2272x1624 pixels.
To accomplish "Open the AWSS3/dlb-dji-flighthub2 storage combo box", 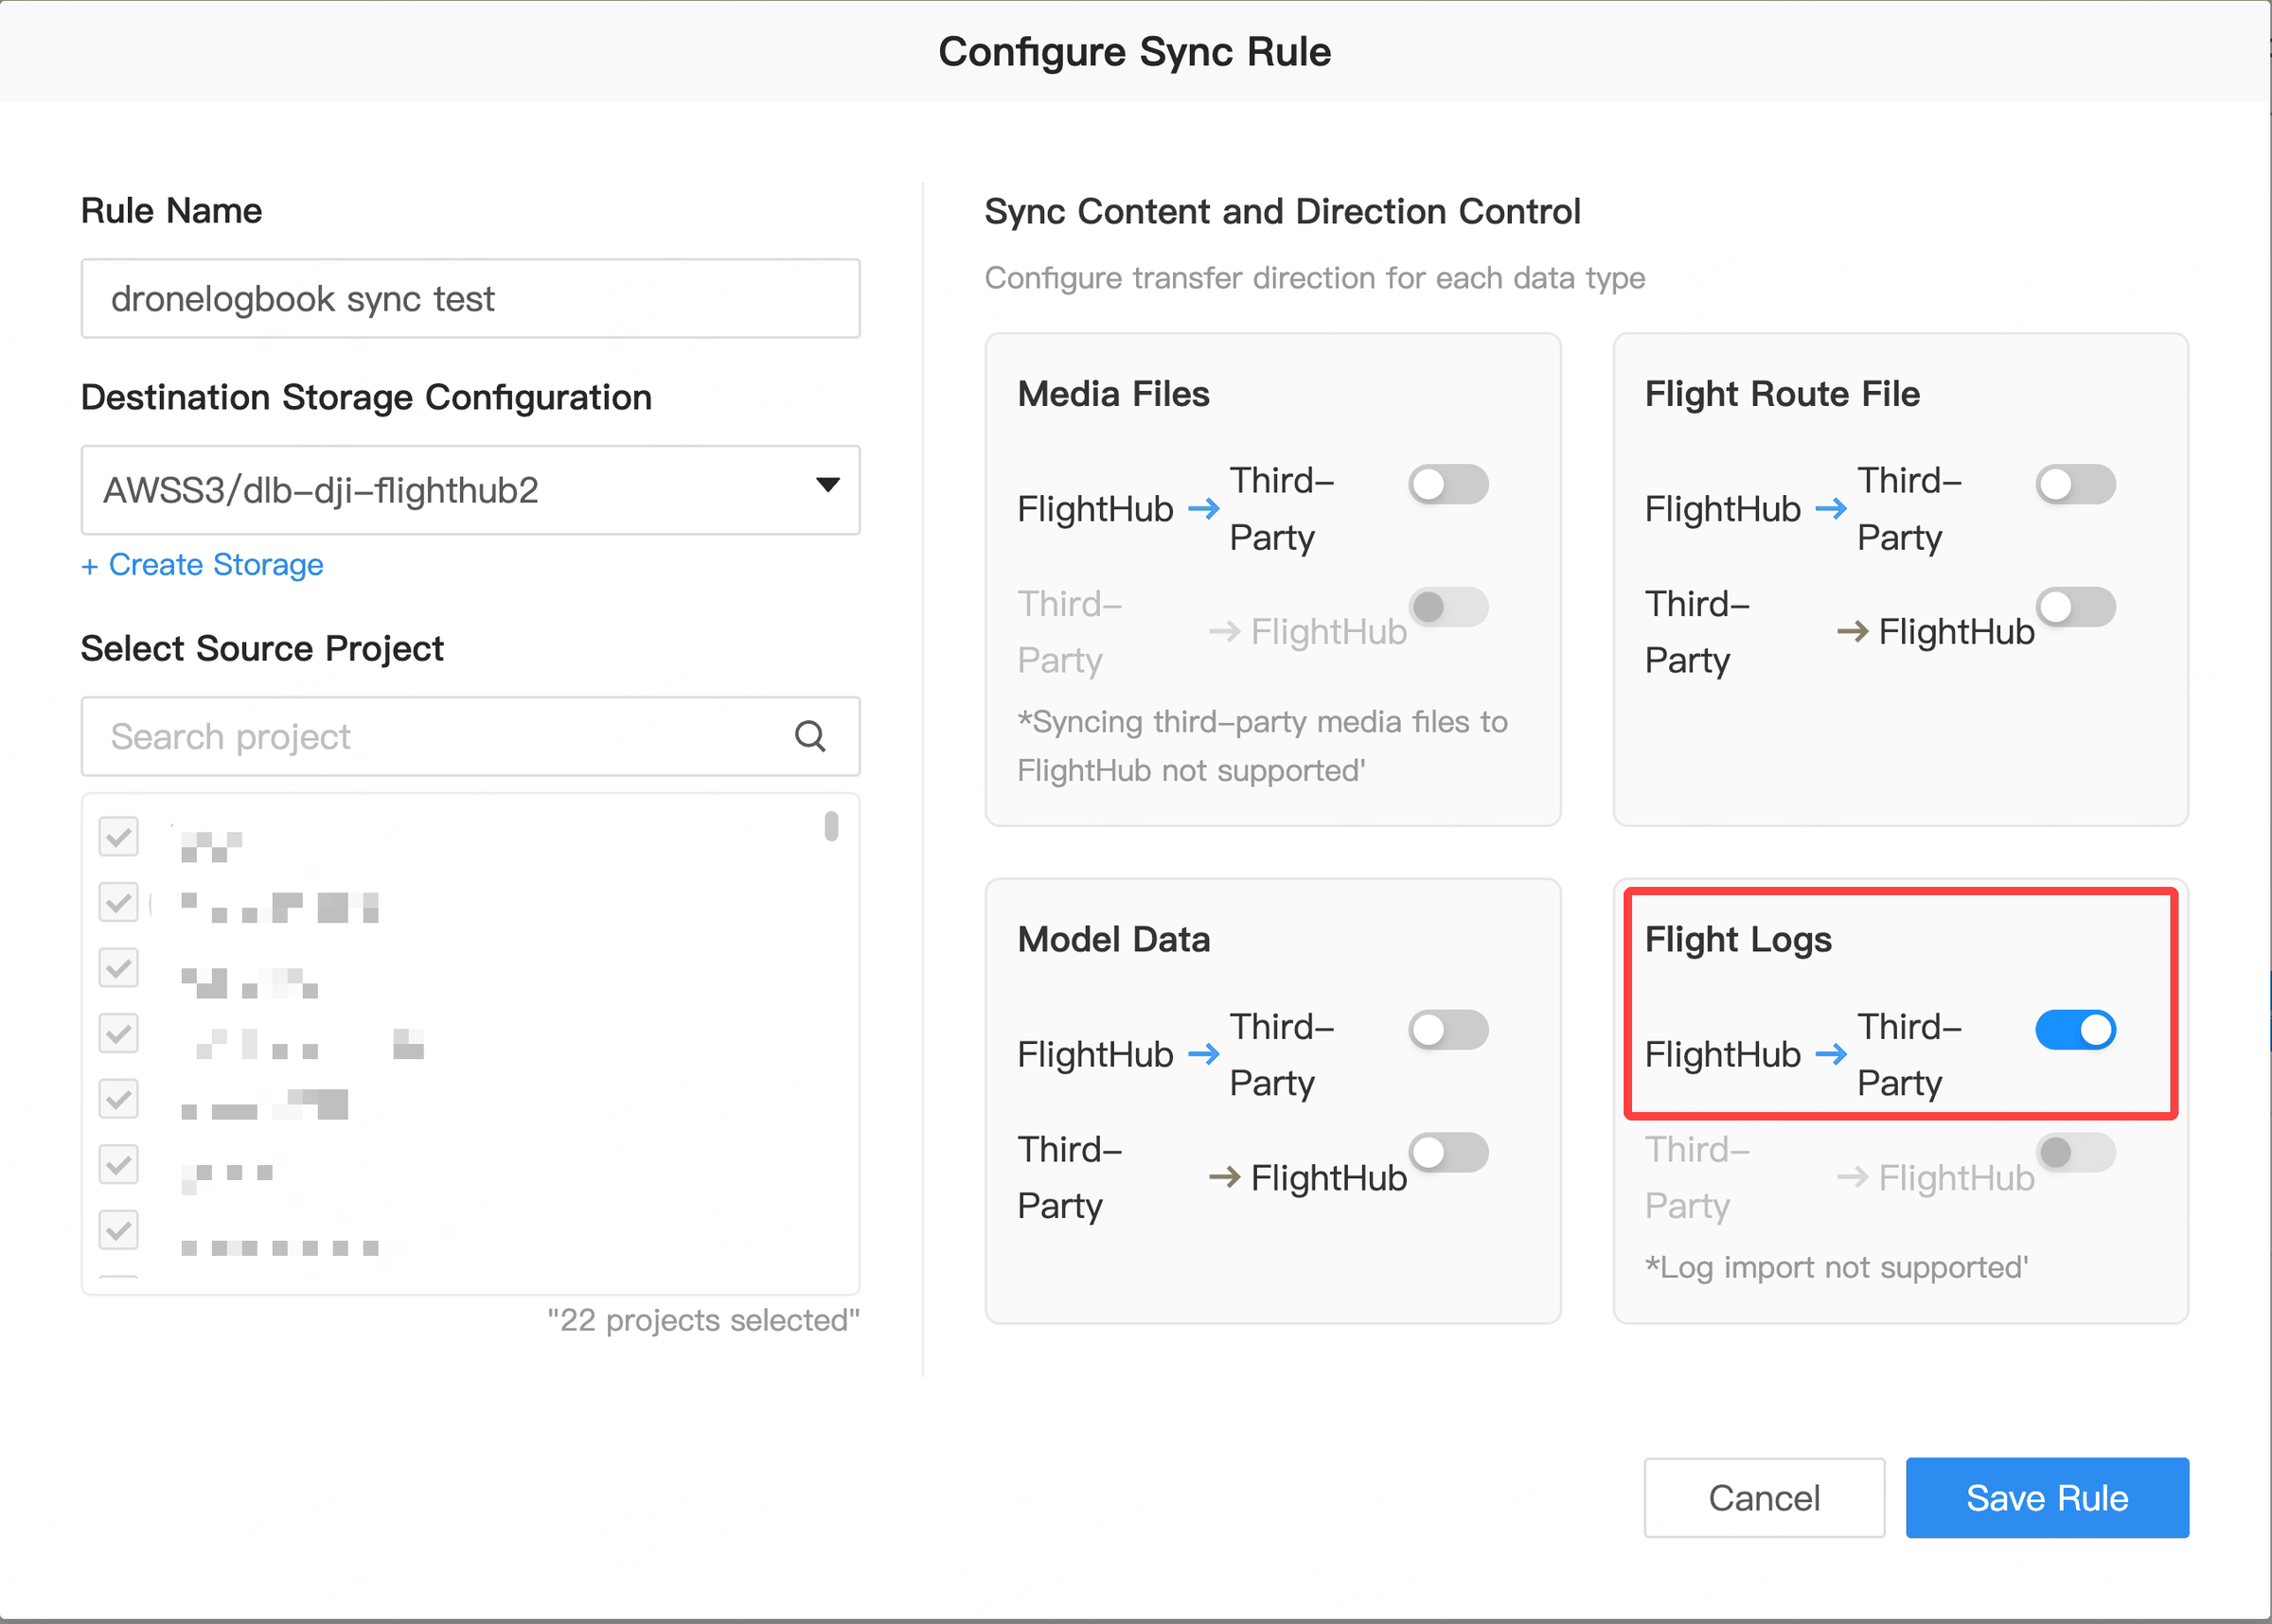I will (470, 490).
